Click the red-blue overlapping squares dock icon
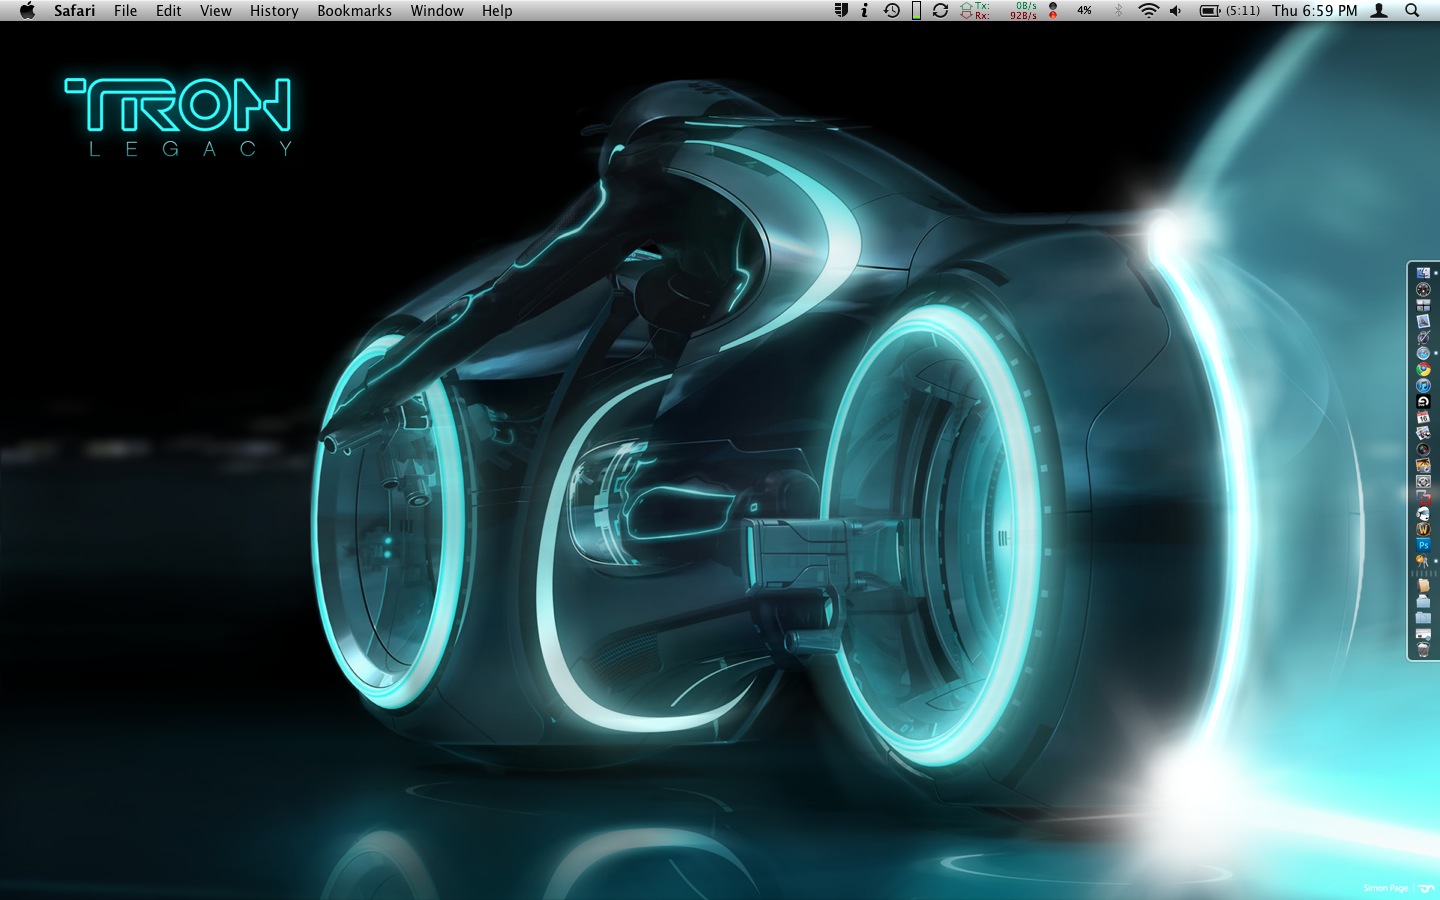1440x900 pixels. point(1423,497)
